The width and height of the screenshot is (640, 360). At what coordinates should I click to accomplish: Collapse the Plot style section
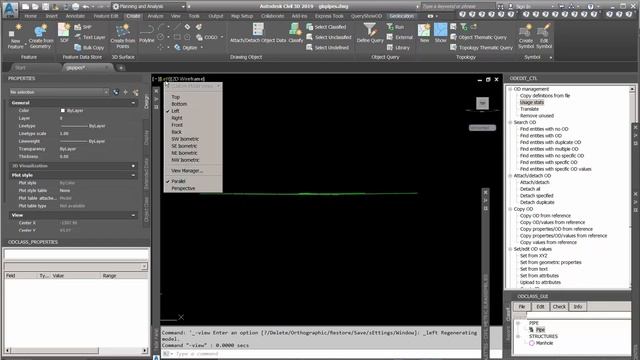coord(133,175)
